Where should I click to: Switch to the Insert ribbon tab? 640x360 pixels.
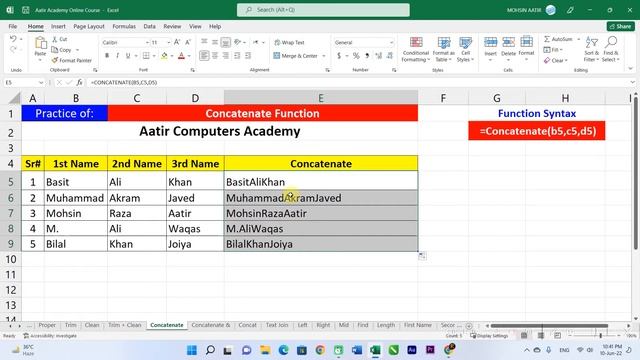point(58,27)
